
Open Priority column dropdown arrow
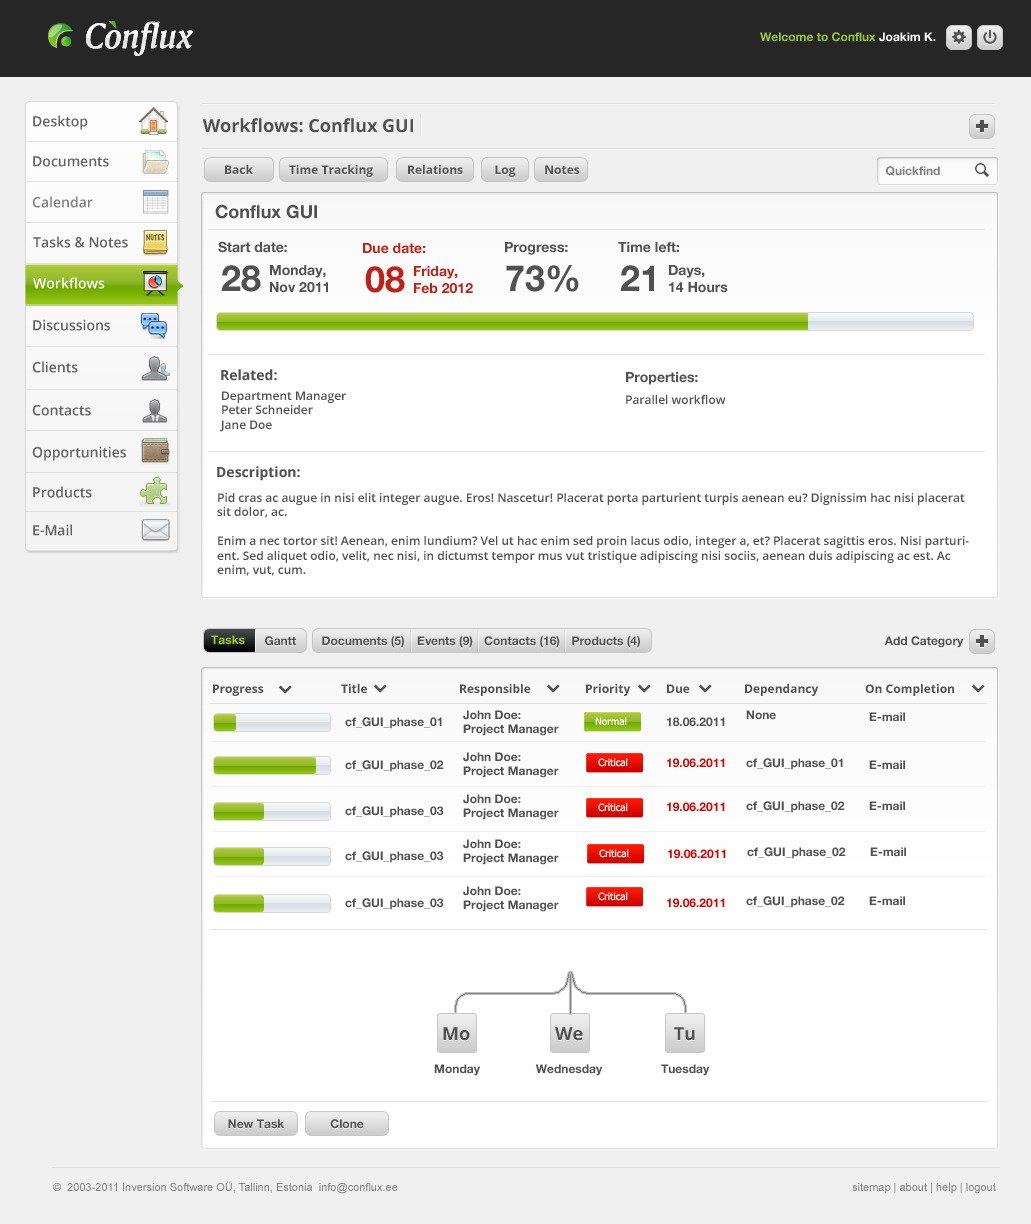[644, 689]
